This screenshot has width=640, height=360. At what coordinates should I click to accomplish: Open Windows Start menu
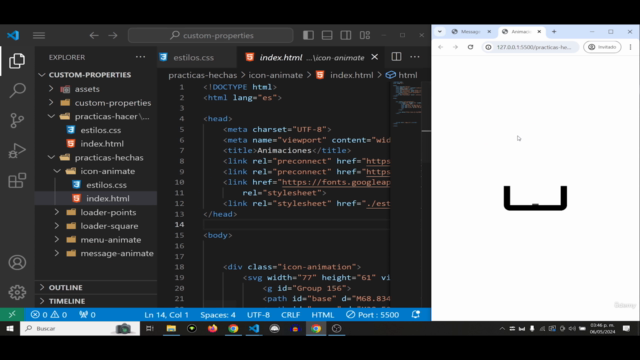[10, 328]
